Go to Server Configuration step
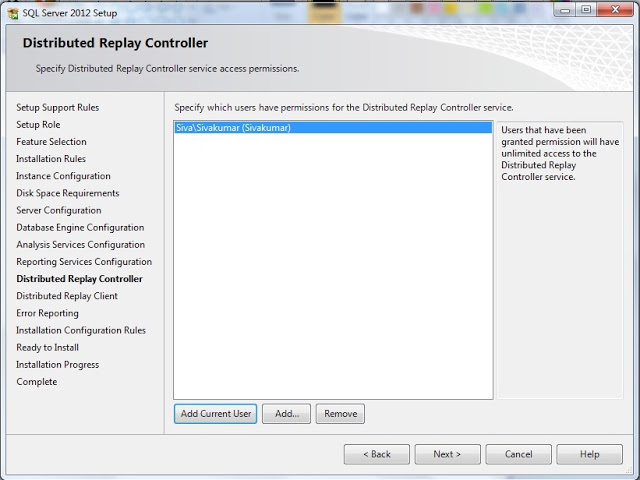640x480 pixels. [58, 210]
